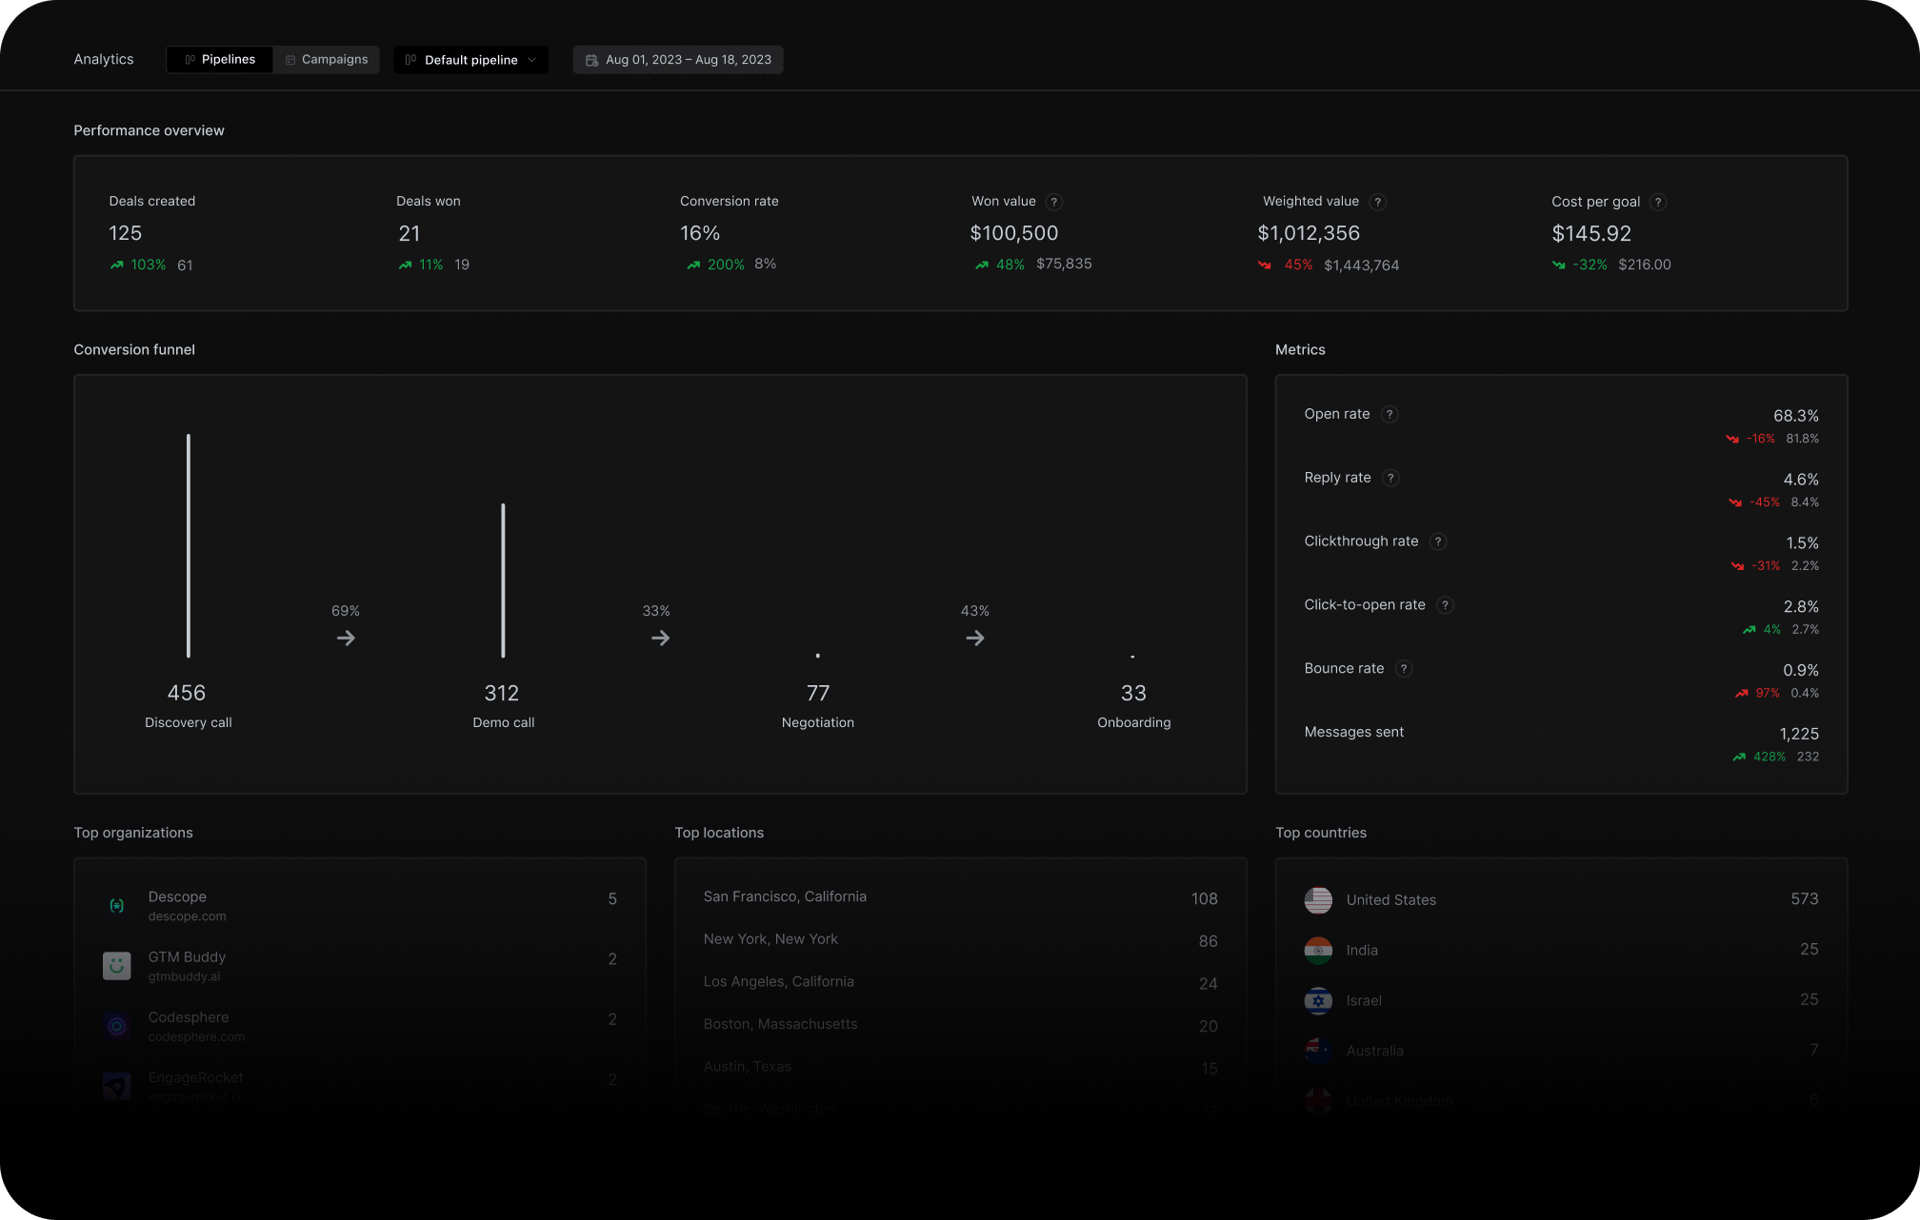1920x1220 pixels.
Task: Click the arrow after Discovery call 69%
Action: [x=346, y=638]
